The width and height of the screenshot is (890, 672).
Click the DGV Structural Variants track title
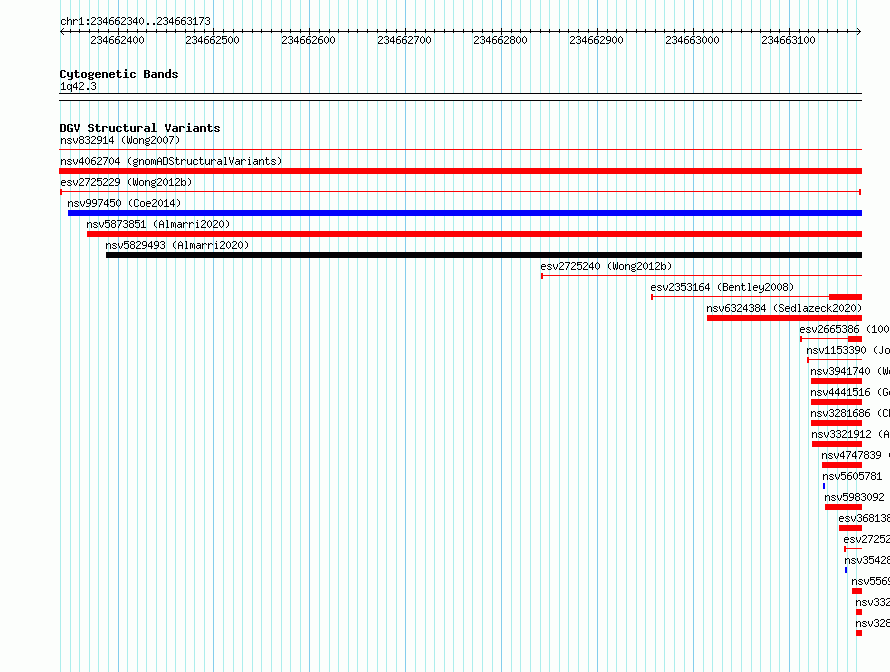[x=140, y=128]
